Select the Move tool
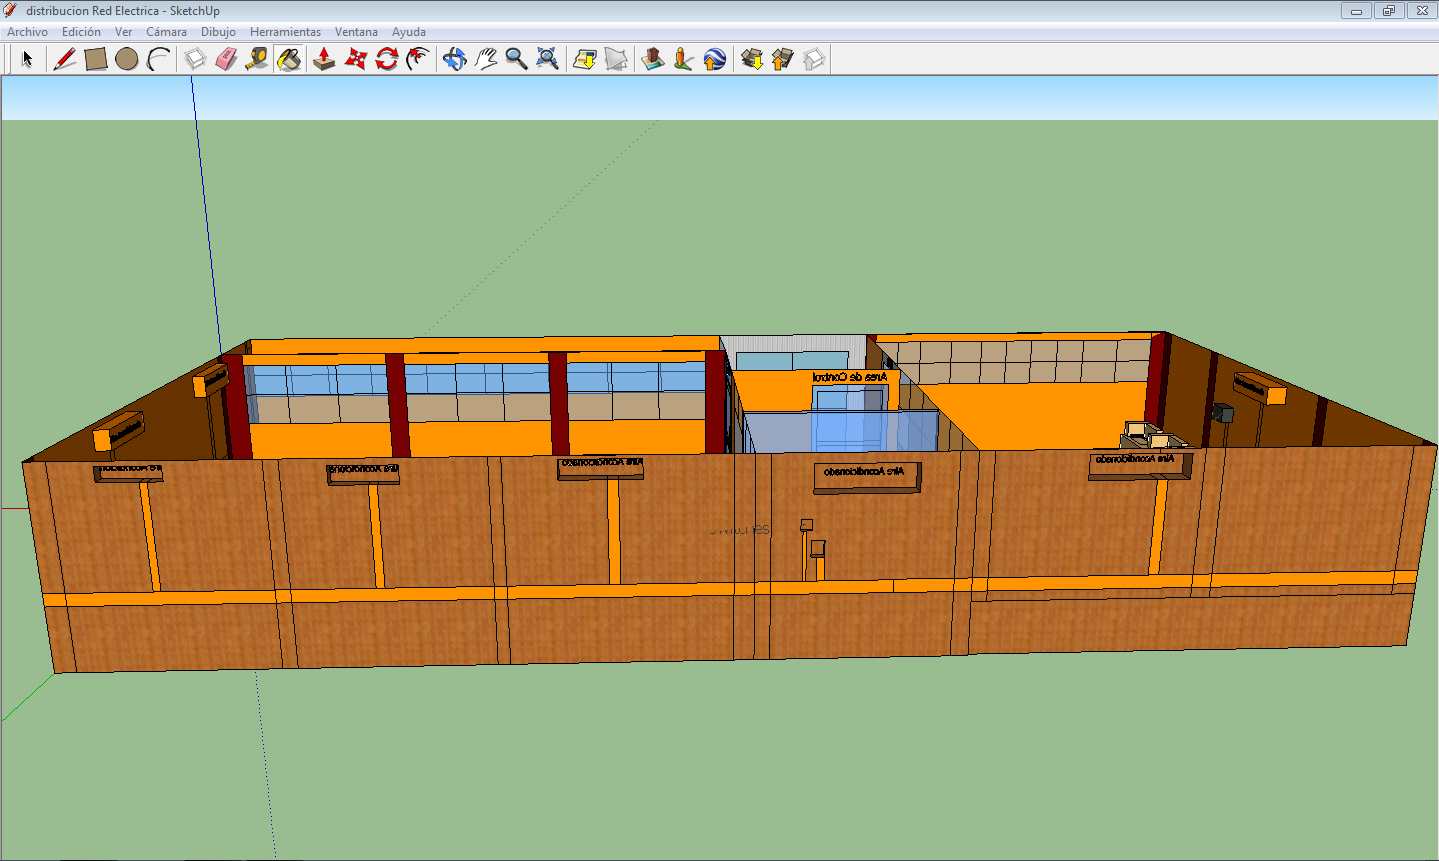This screenshot has width=1439, height=861. click(354, 58)
